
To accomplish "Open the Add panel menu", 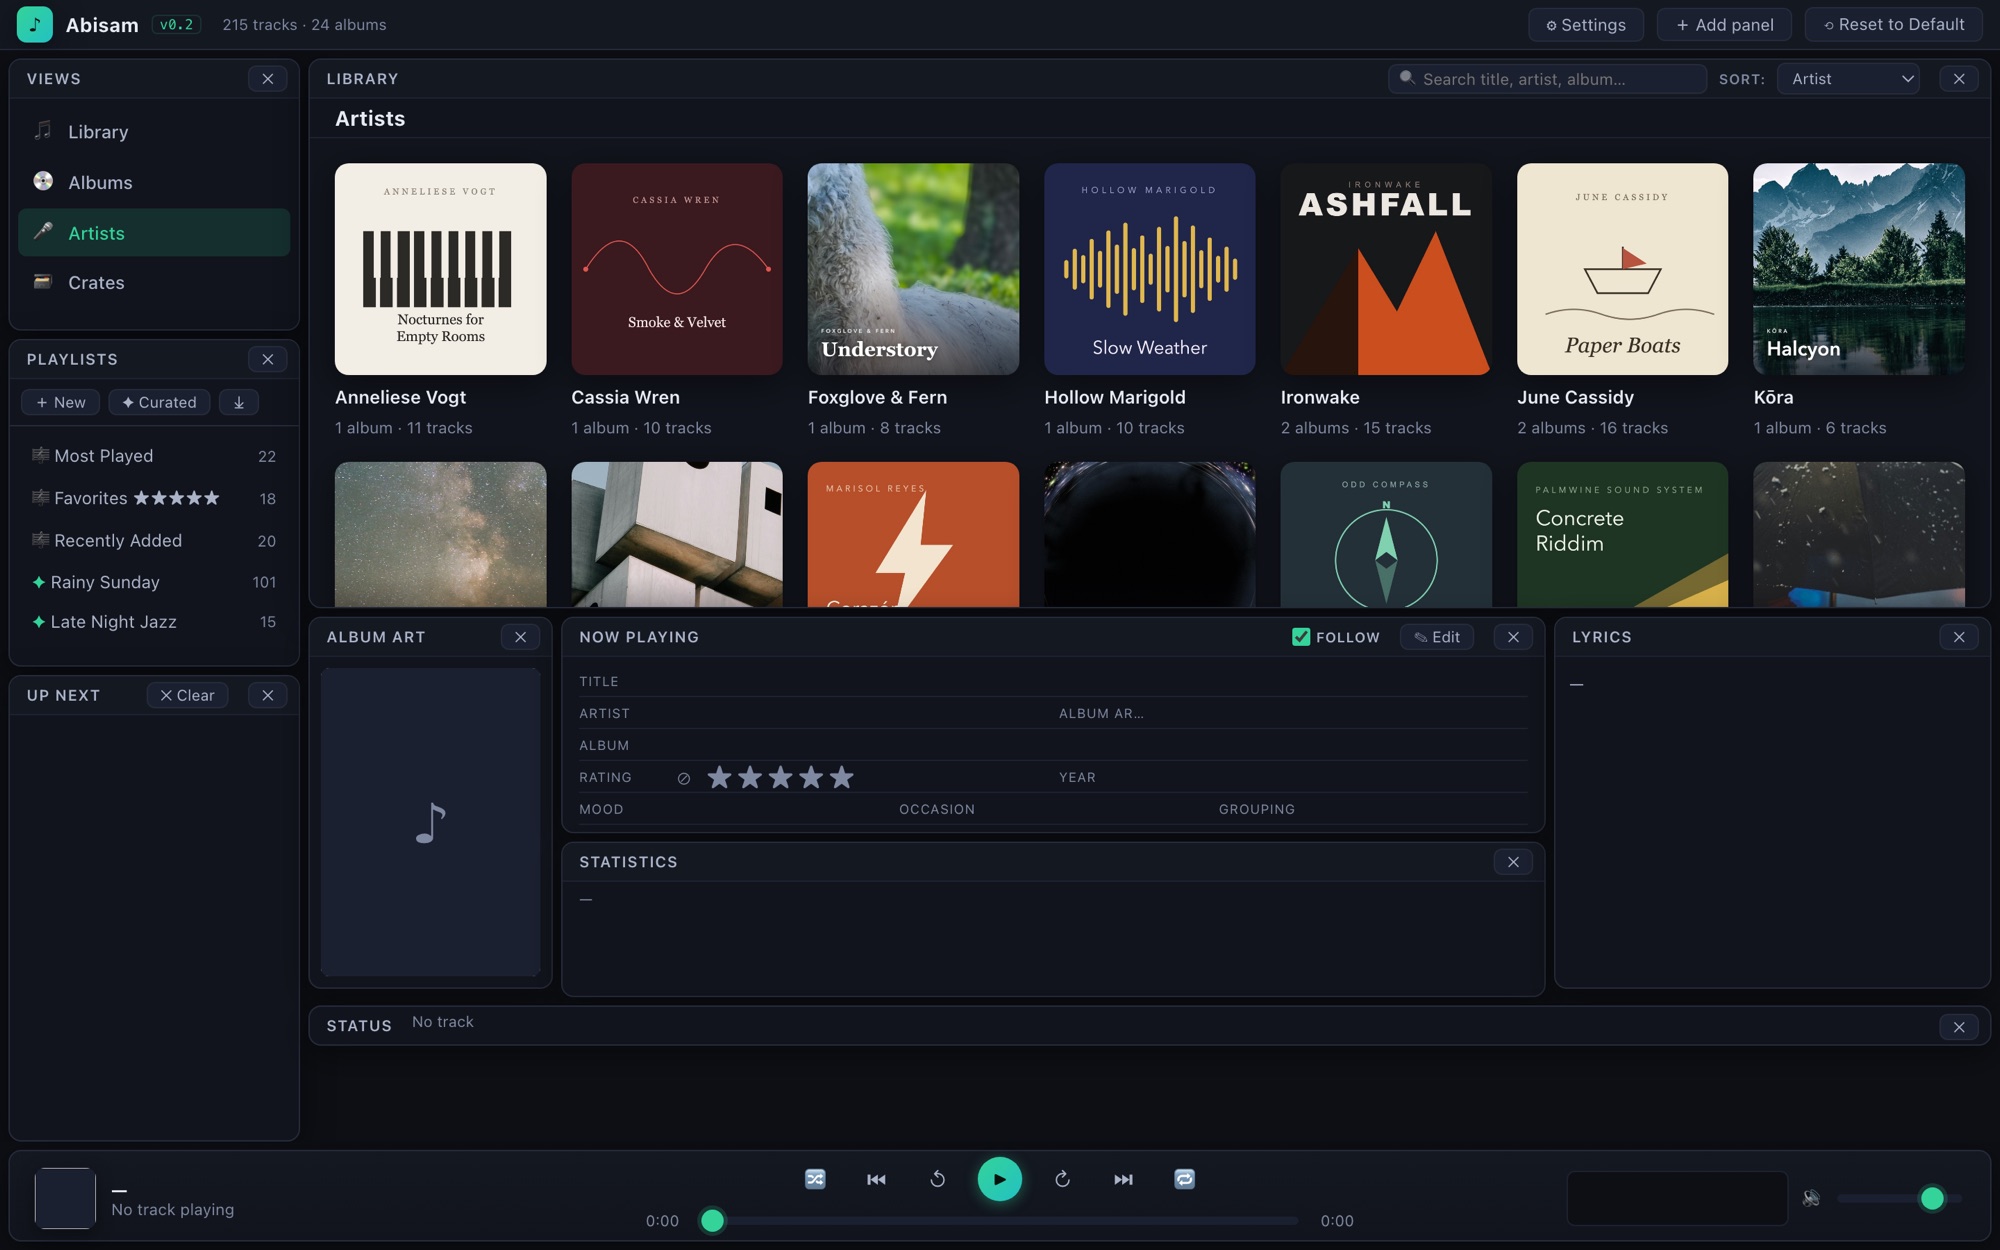I will pos(1725,25).
